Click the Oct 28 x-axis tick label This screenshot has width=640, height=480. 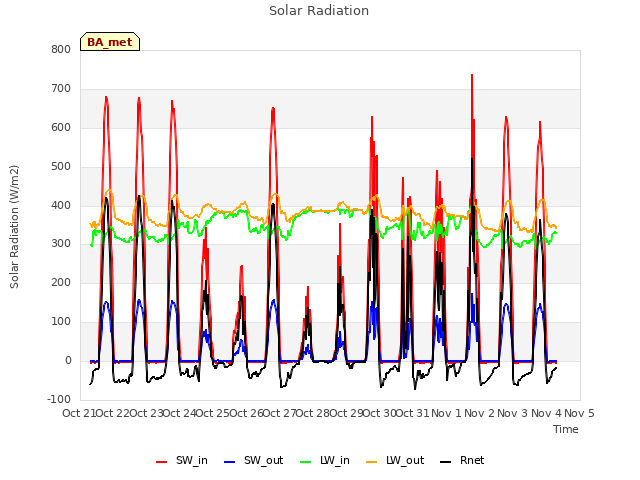coord(312,413)
